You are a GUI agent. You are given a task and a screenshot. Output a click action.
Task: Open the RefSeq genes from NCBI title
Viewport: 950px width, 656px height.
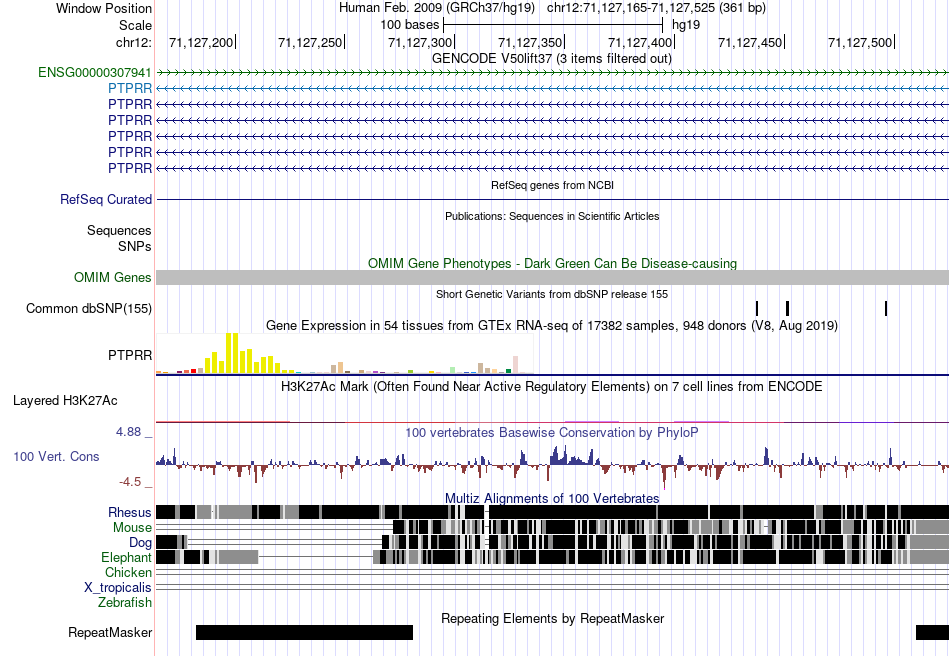coord(552,185)
